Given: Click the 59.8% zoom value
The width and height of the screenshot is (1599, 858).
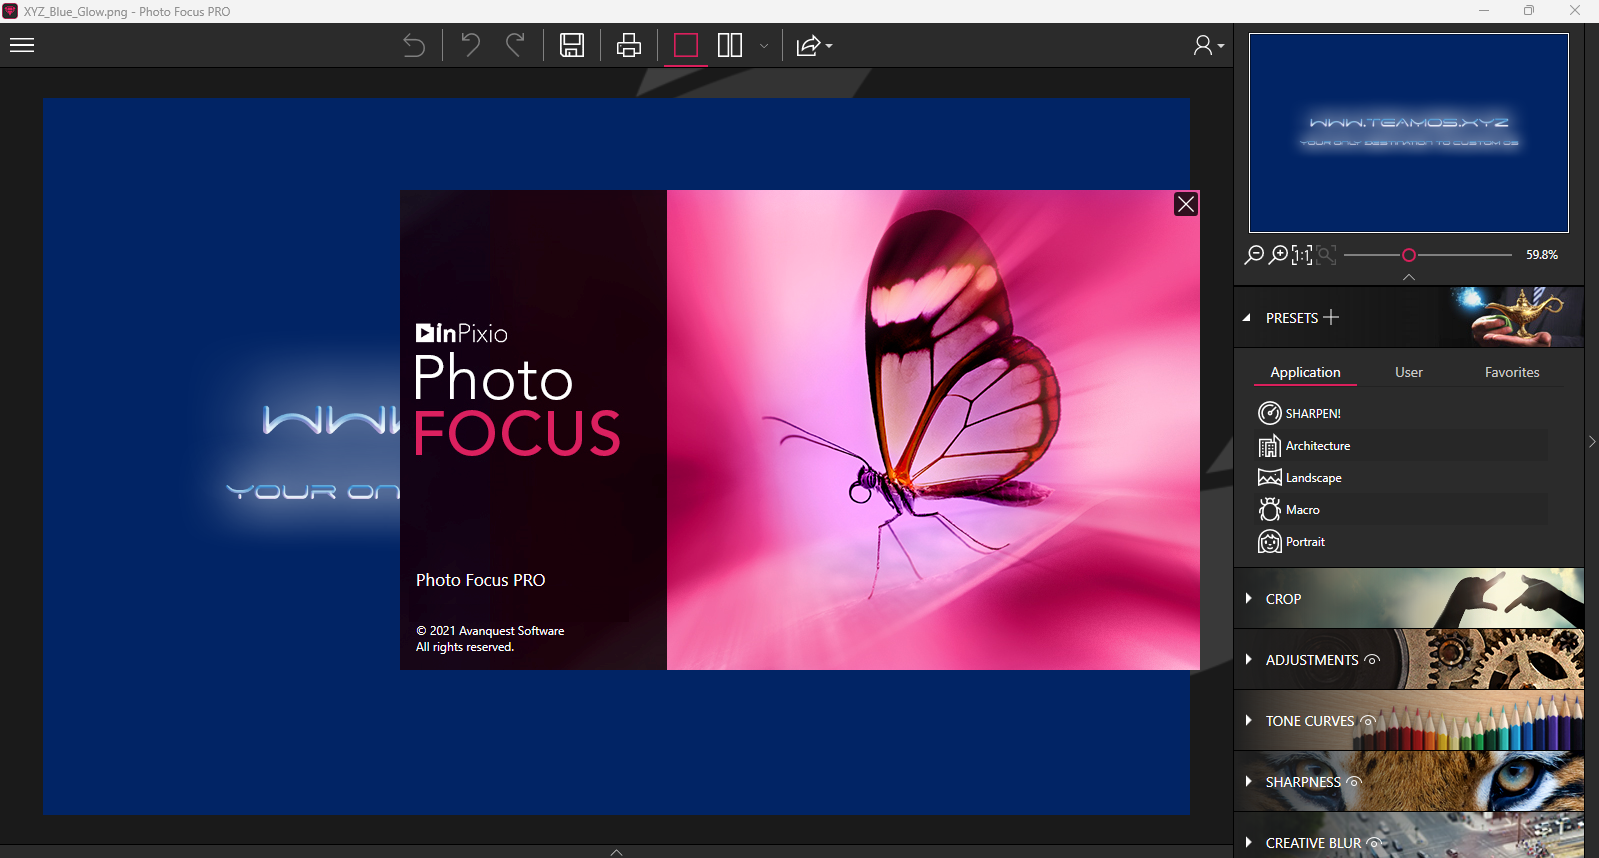Looking at the screenshot, I should click(1541, 255).
